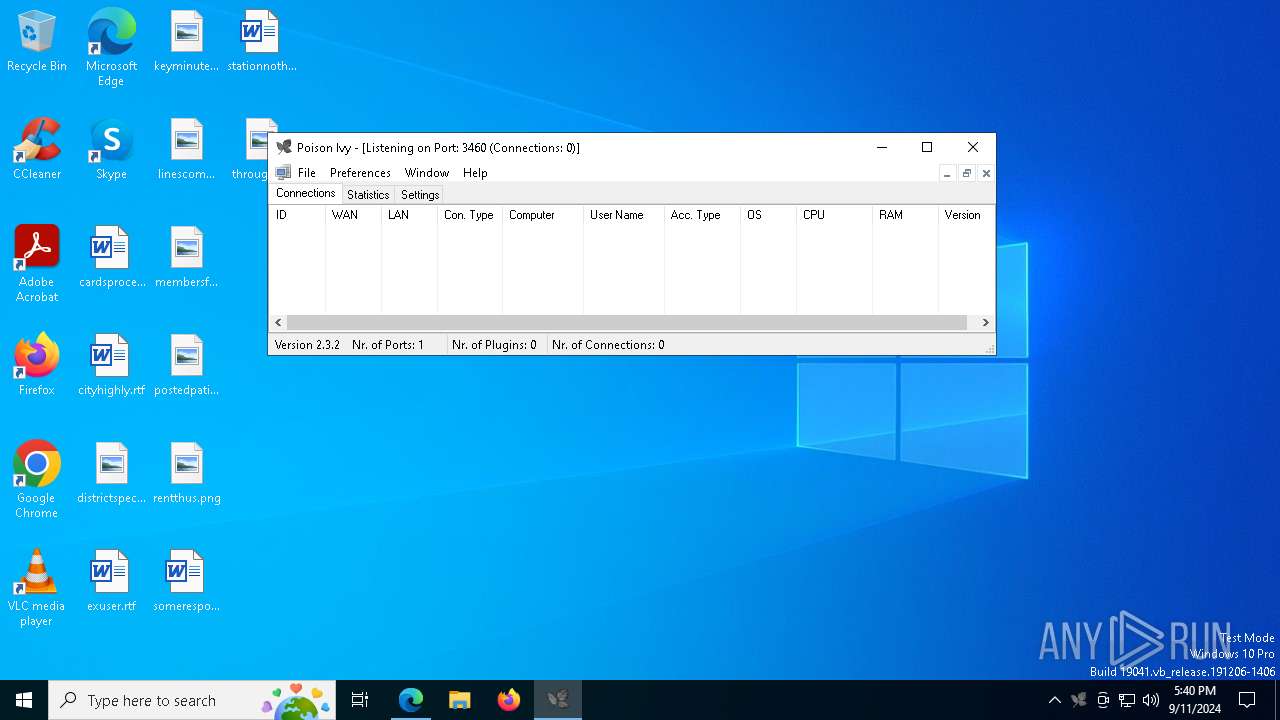The height and width of the screenshot is (720, 1280).
Task: Minimize the inner MDI child window
Action: pyautogui.click(x=947, y=173)
